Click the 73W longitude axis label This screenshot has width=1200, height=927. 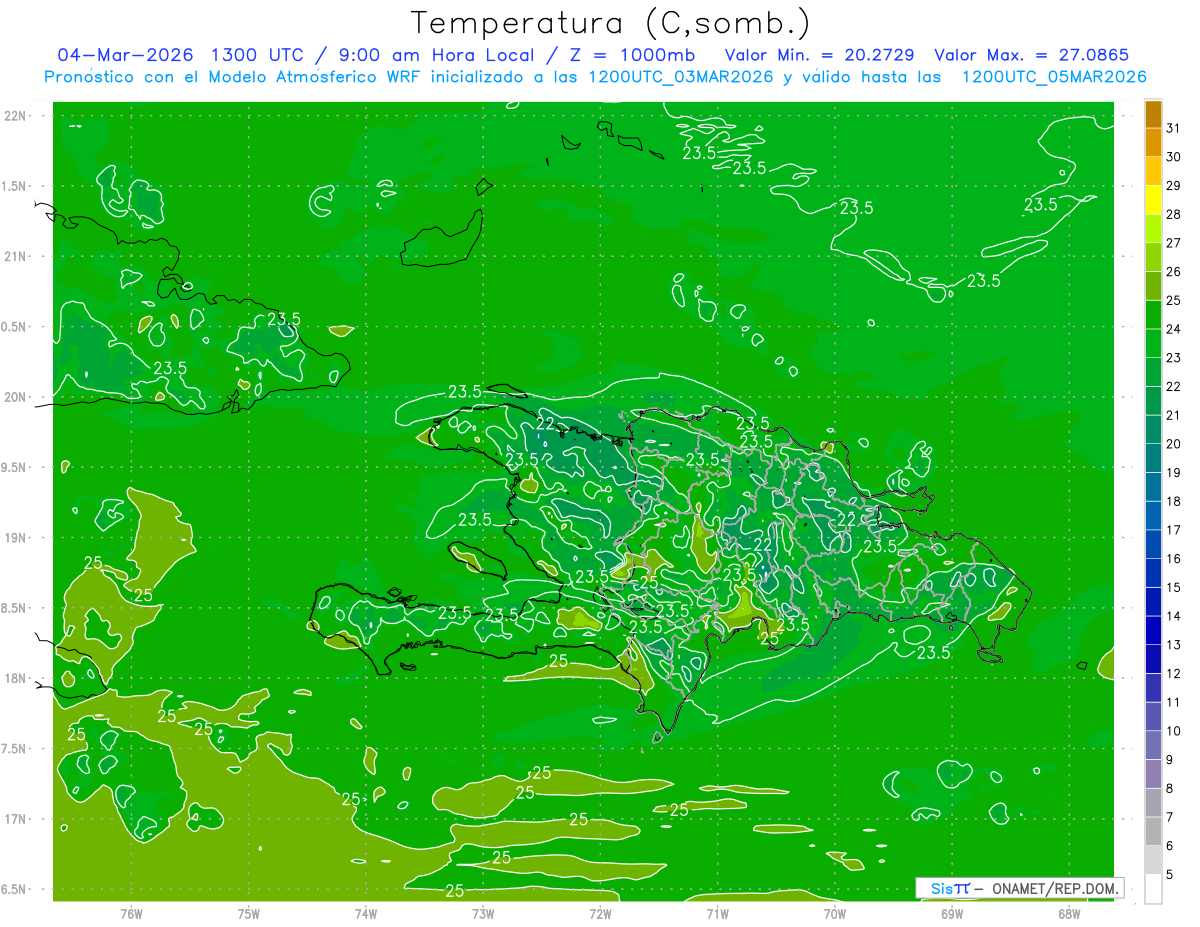[x=483, y=913]
